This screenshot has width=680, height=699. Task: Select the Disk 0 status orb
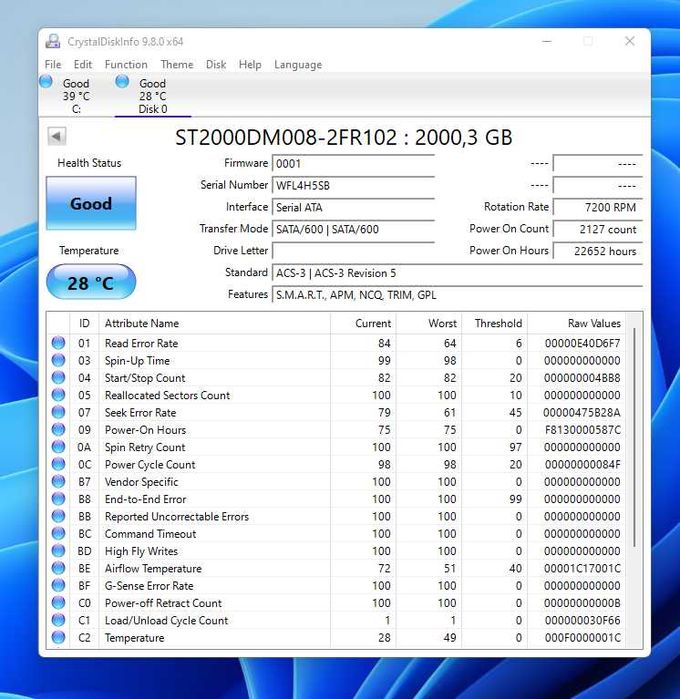pos(122,82)
